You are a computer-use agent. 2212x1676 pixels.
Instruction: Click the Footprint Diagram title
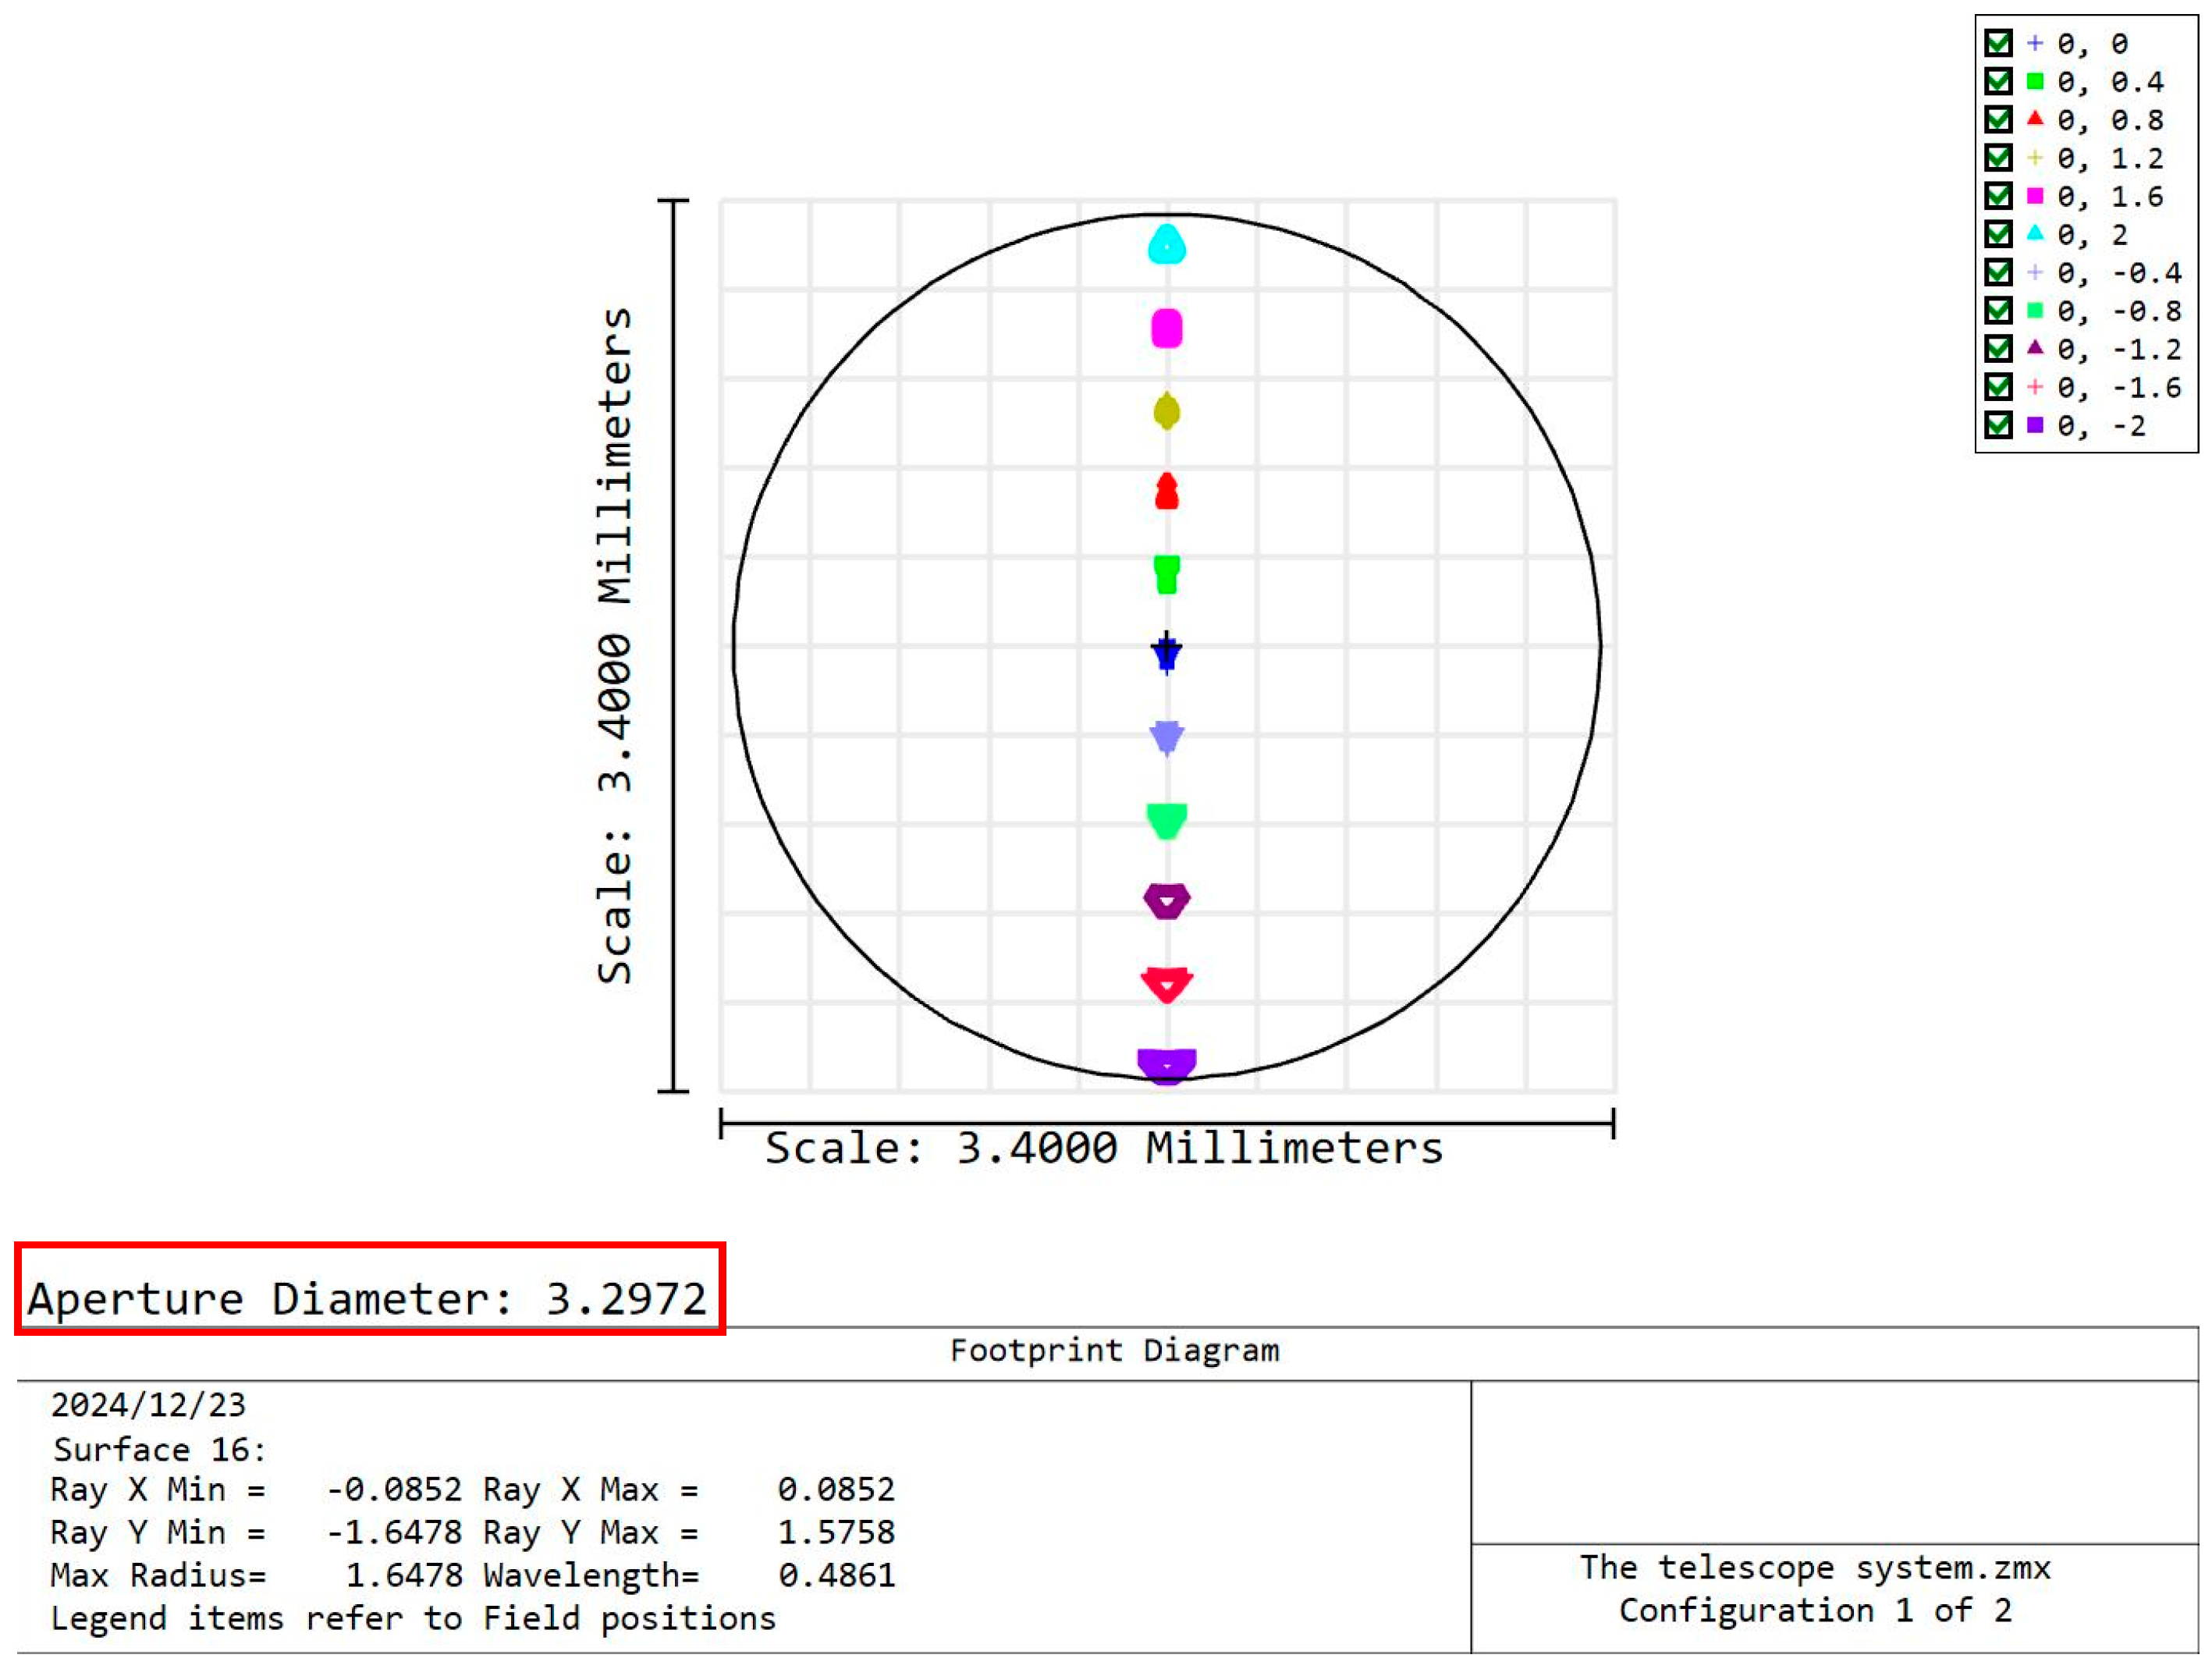coord(1115,1349)
